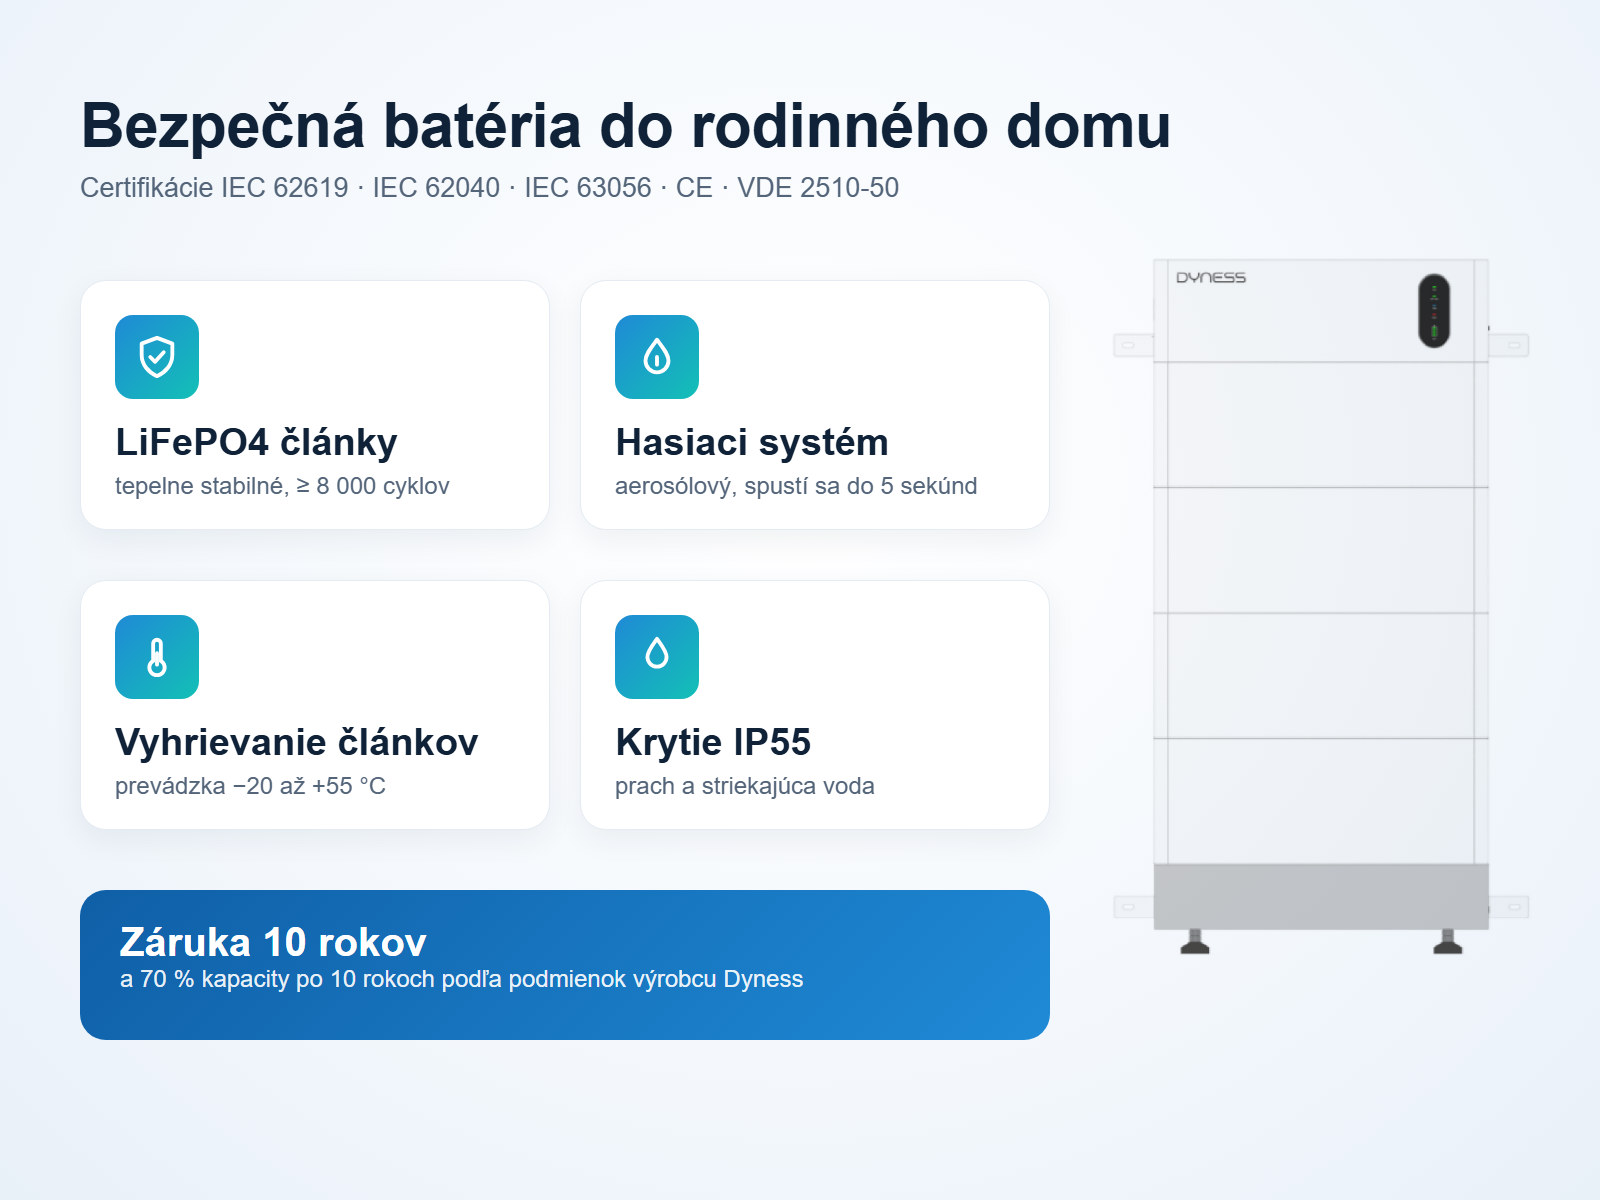1600x1200 pixels.
Task: Select text "tepelne stabilné, ≥ 8 000 cyklov"
Action: tap(282, 486)
